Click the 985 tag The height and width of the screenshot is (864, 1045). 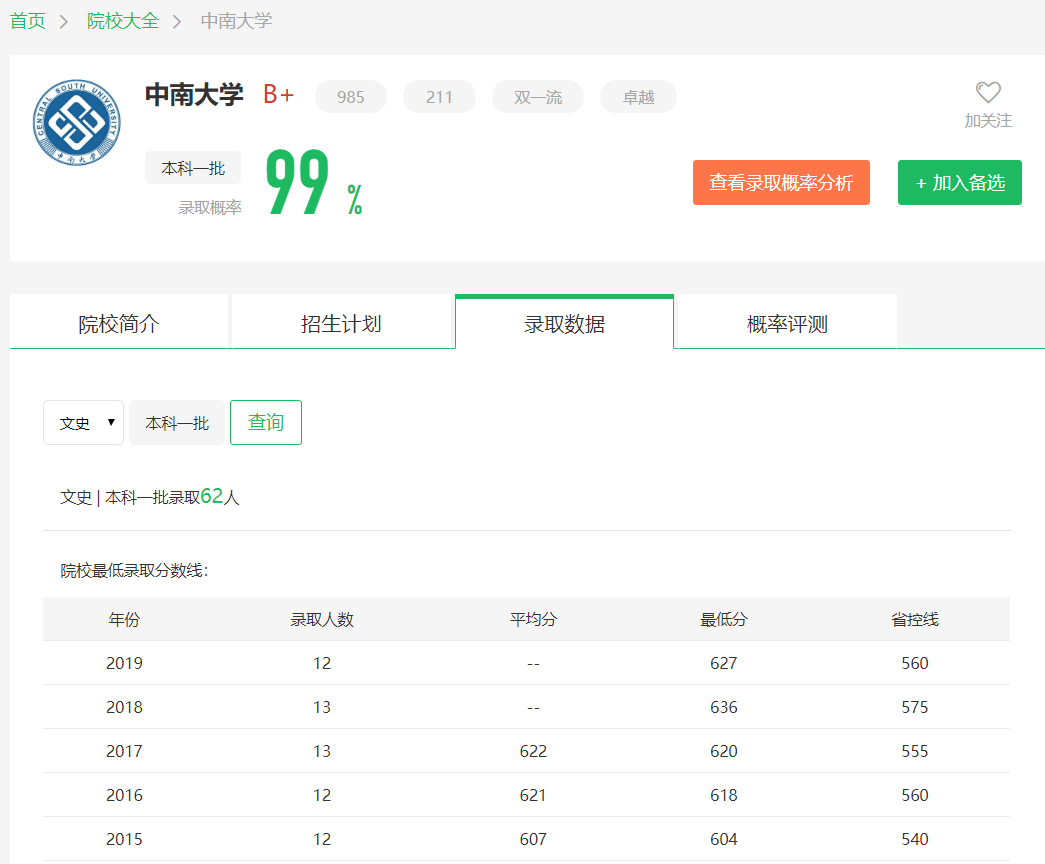(x=351, y=97)
